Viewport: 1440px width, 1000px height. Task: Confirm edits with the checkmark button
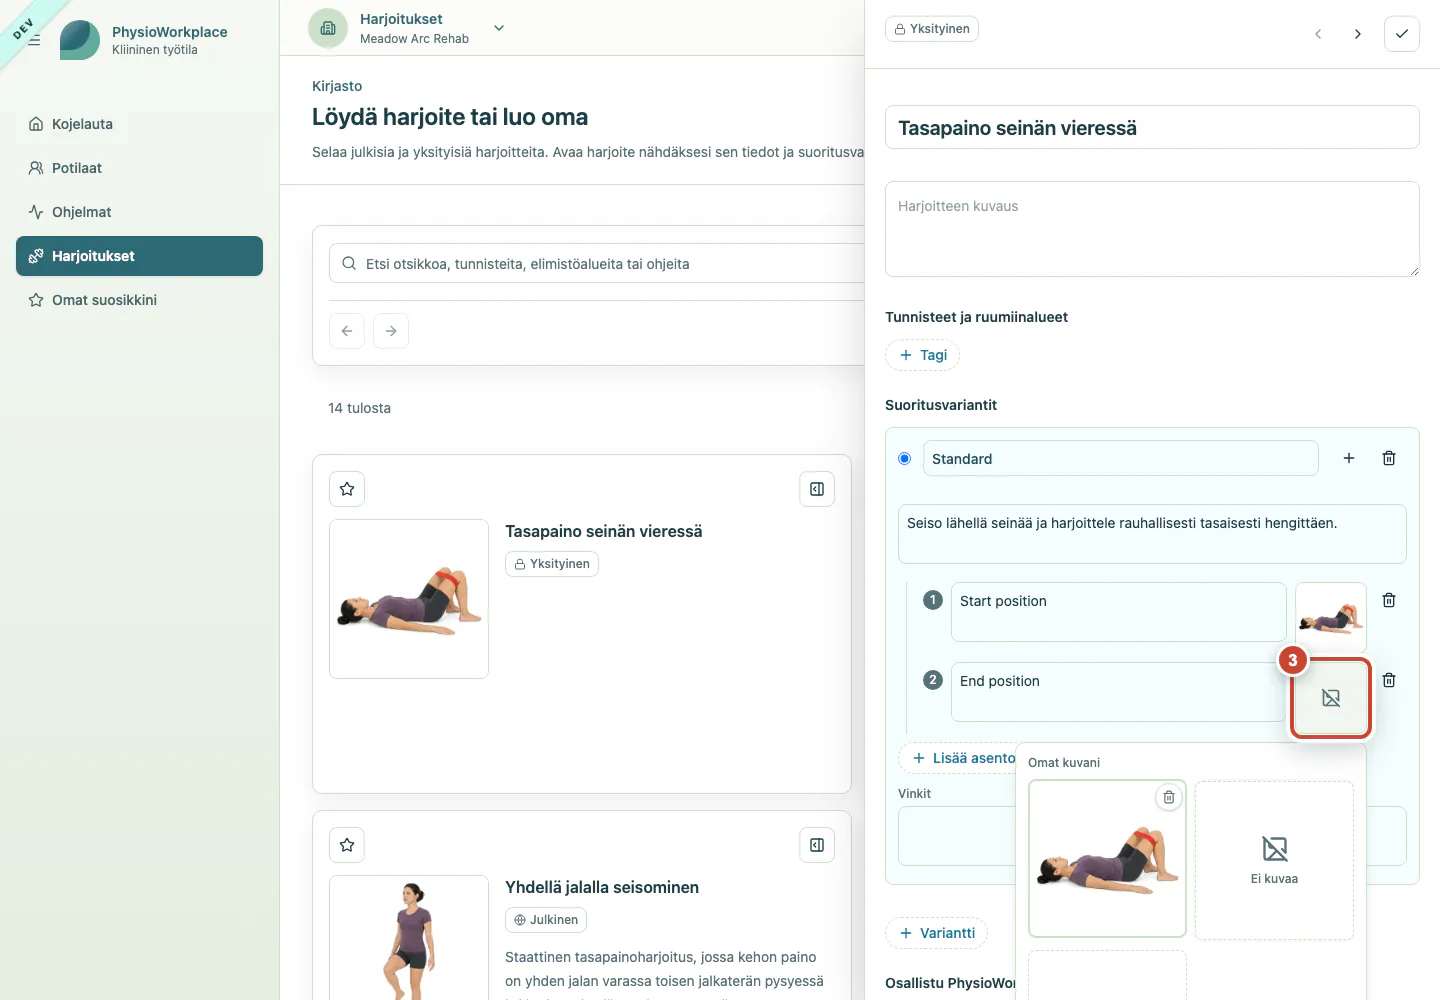tap(1402, 34)
